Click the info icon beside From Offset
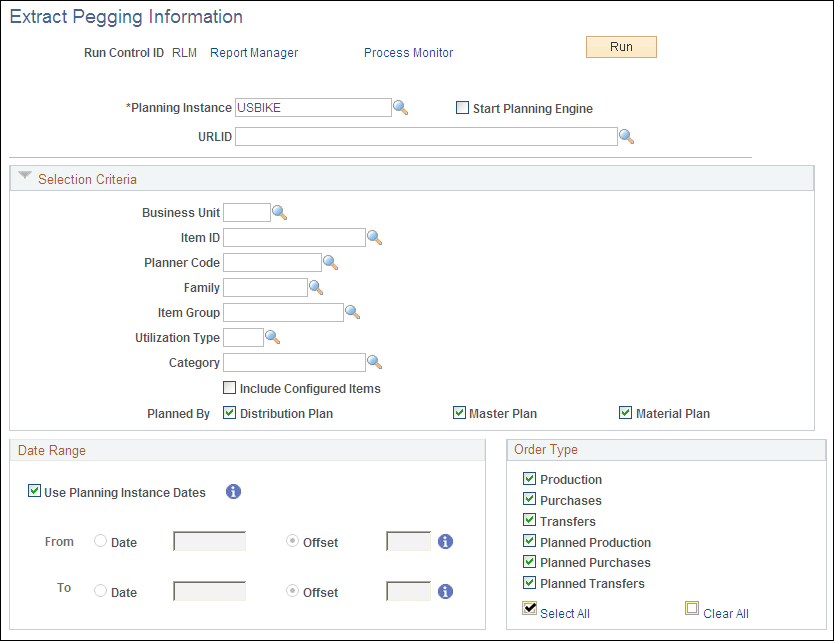 tap(445, 541)
